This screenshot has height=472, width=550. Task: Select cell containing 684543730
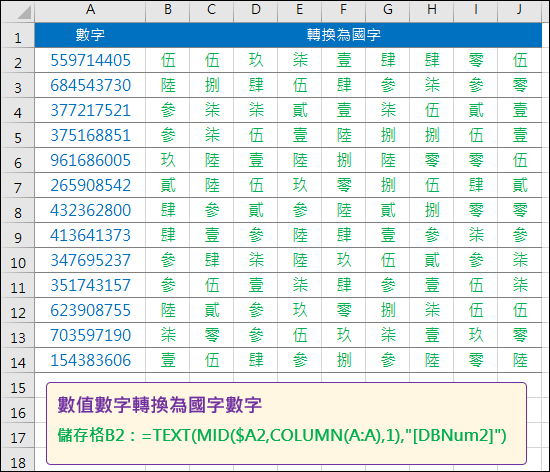pyautogui.click(x=90, y=85)
